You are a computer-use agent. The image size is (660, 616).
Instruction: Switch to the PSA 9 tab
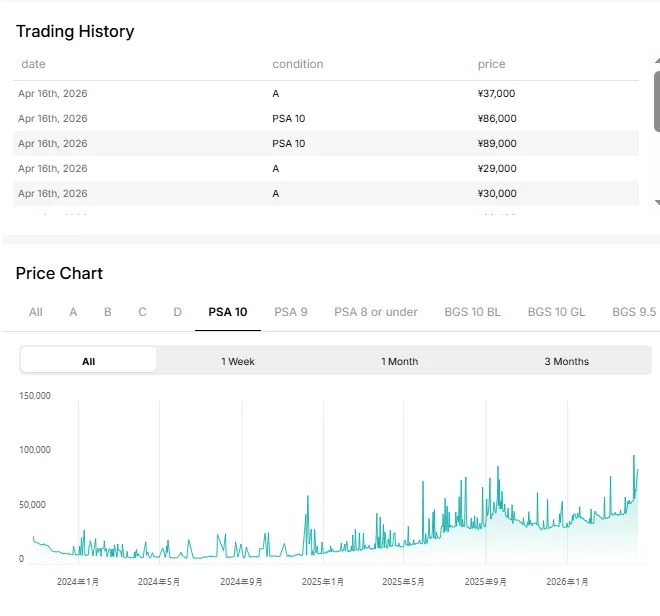pyautogui.click(x=291, y=312)
